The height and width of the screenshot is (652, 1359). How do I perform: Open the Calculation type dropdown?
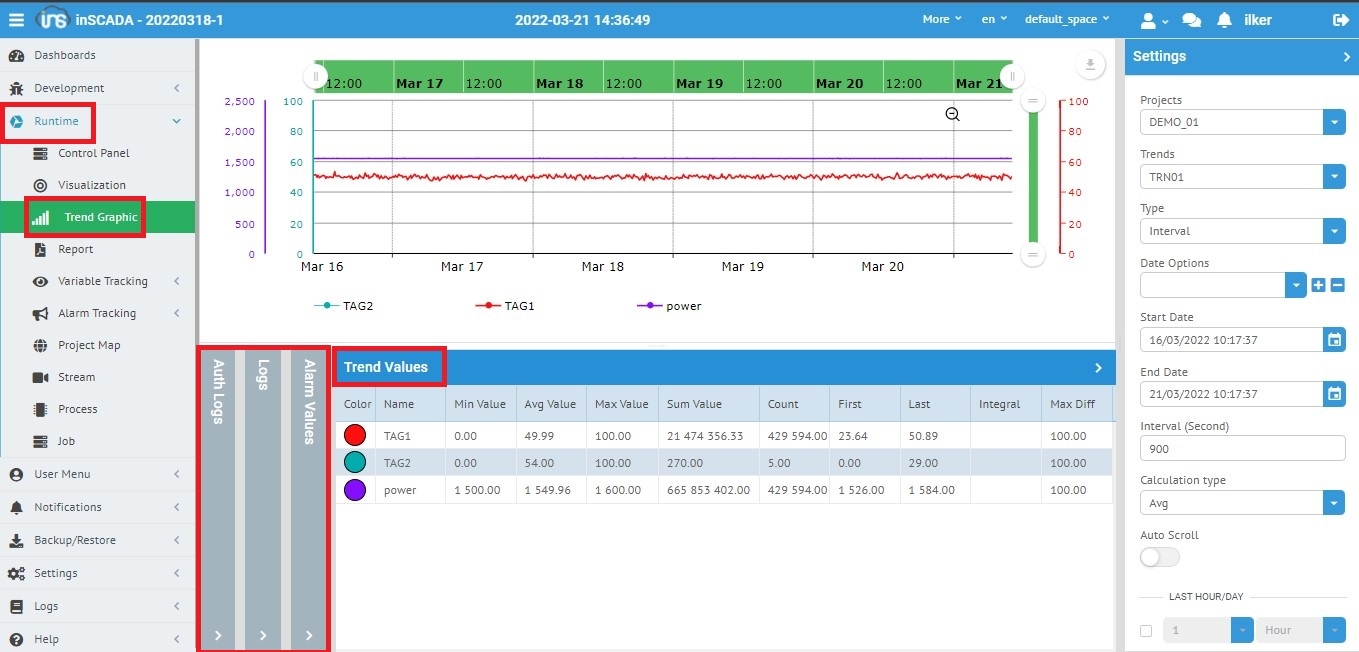click(x=1334, y=503)
